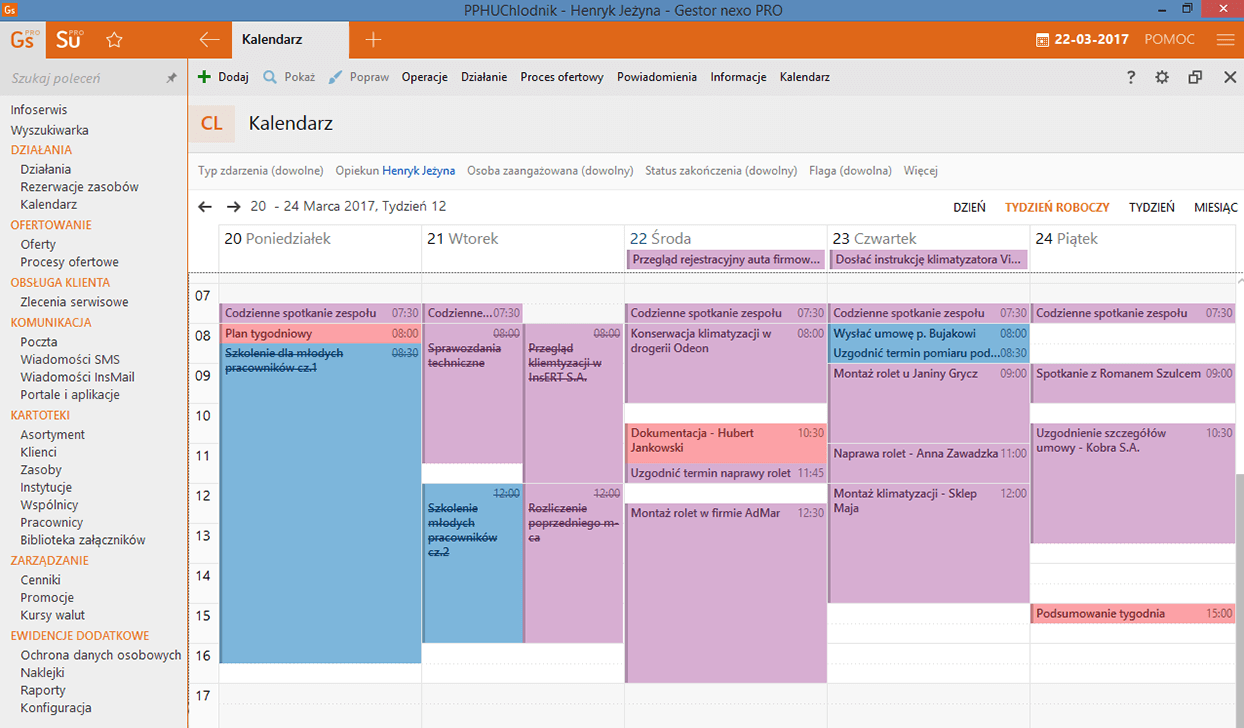Click the Gestor GS PRO module icon
Image resolution: width=1244 pixels, height=728 pixels.
click(x=24, y=40)
